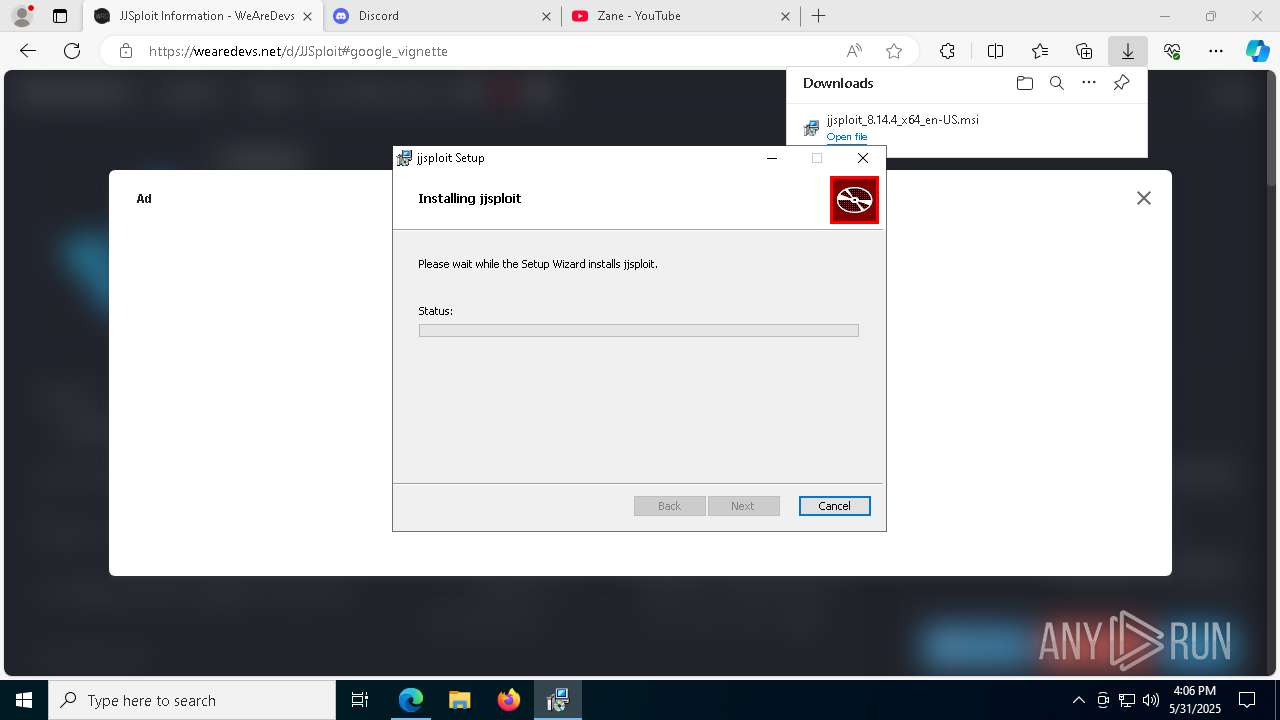Click the browser vertical scrollbar

1272,128
